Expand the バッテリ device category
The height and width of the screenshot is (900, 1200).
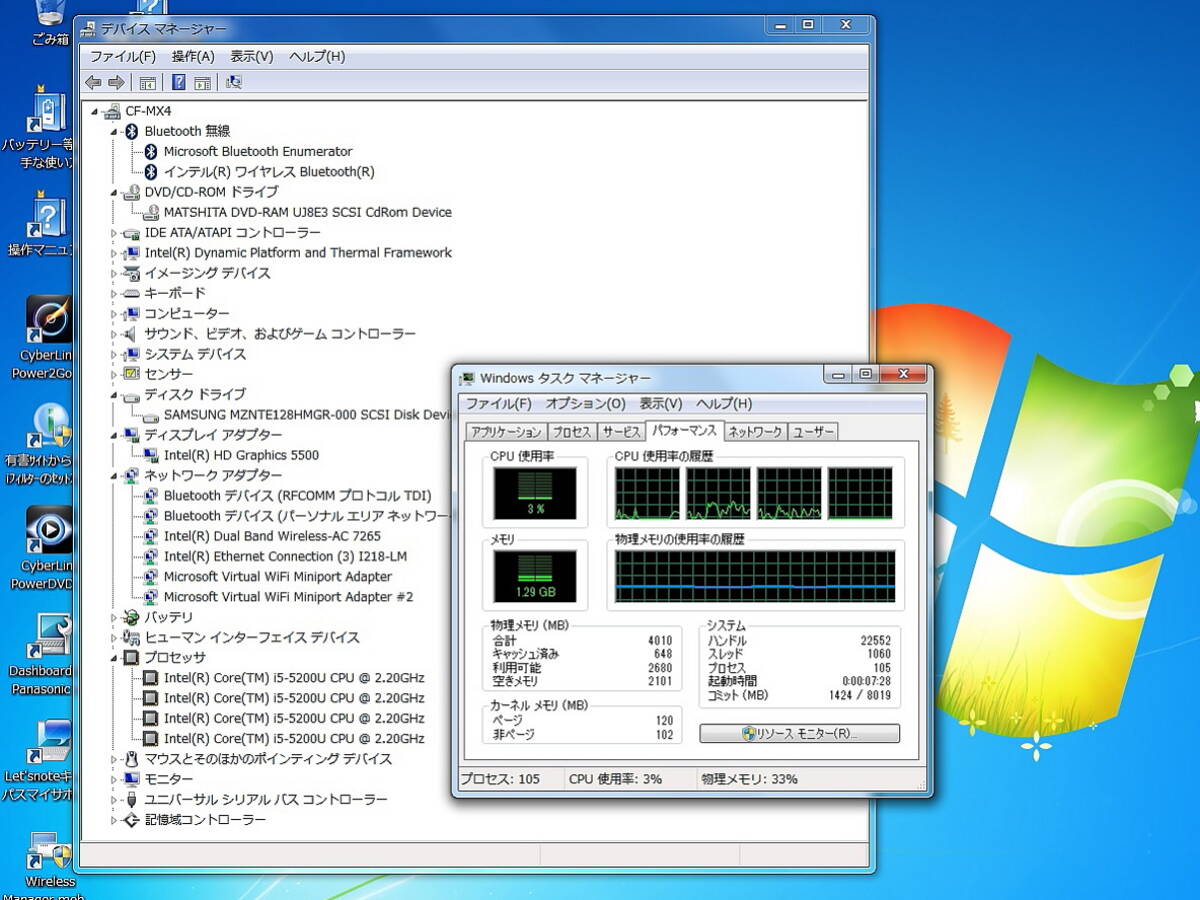pyautogui.click(x=113, y=618)
